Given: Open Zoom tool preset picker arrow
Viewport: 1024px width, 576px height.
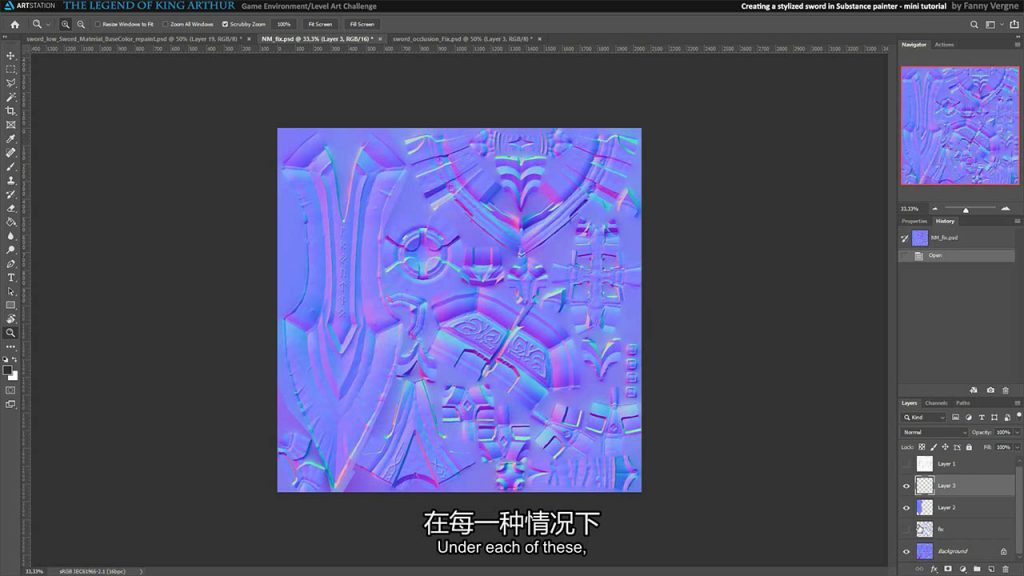Looking at the screenshot, I should tap(48, 24).
